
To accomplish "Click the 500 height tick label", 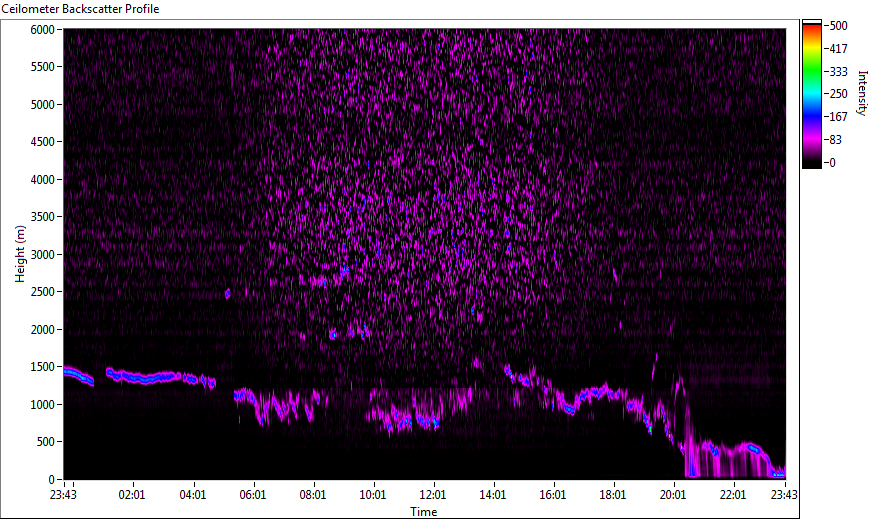I will (x=46, y=442).
